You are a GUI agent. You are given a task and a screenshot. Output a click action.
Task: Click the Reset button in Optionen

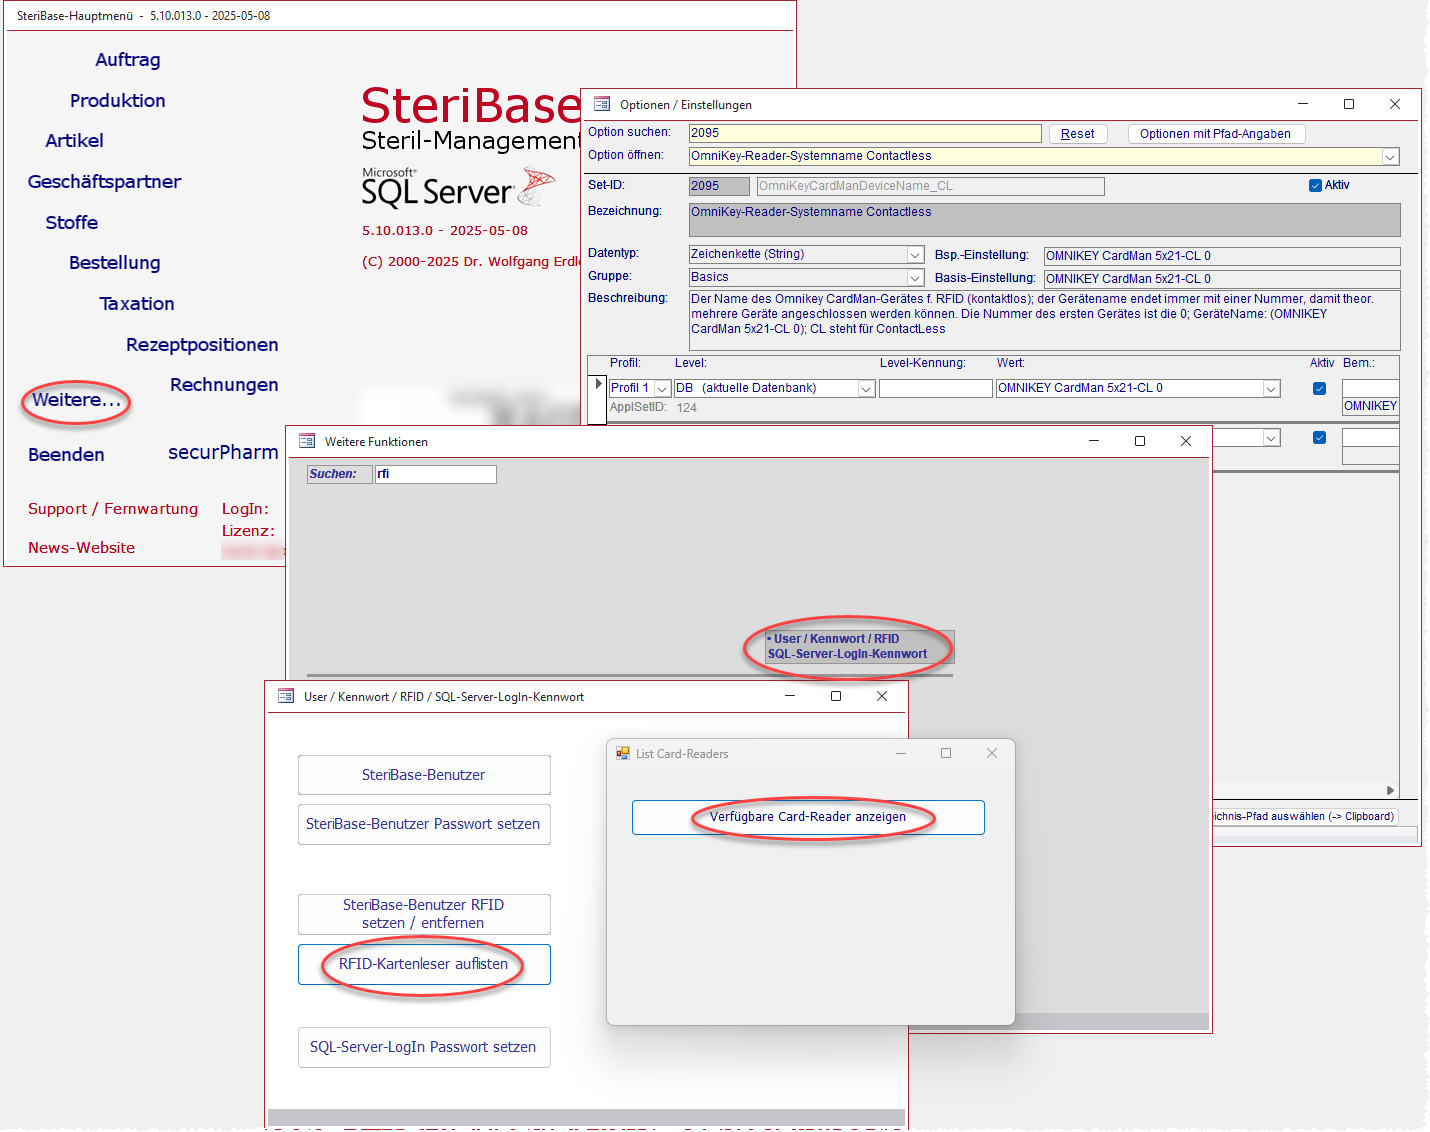(1077, 134)
